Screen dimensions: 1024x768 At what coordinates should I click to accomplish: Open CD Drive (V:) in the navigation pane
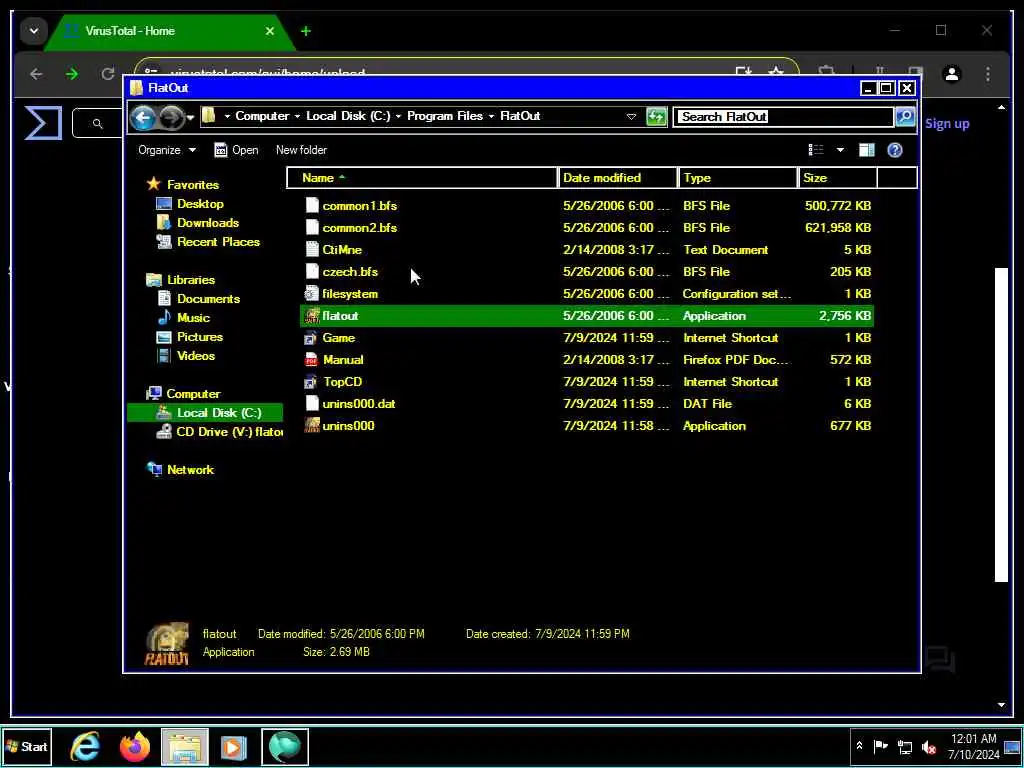[229, 432]
